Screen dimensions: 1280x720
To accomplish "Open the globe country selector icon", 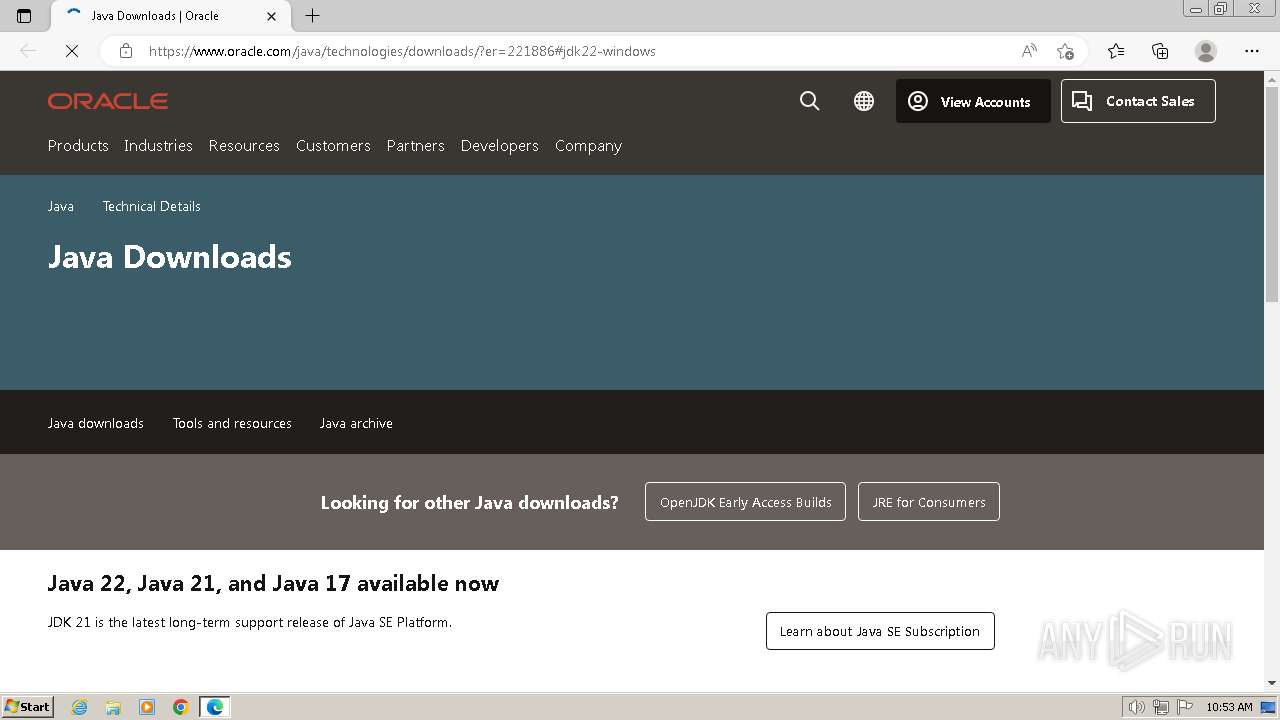I will 864,101.
